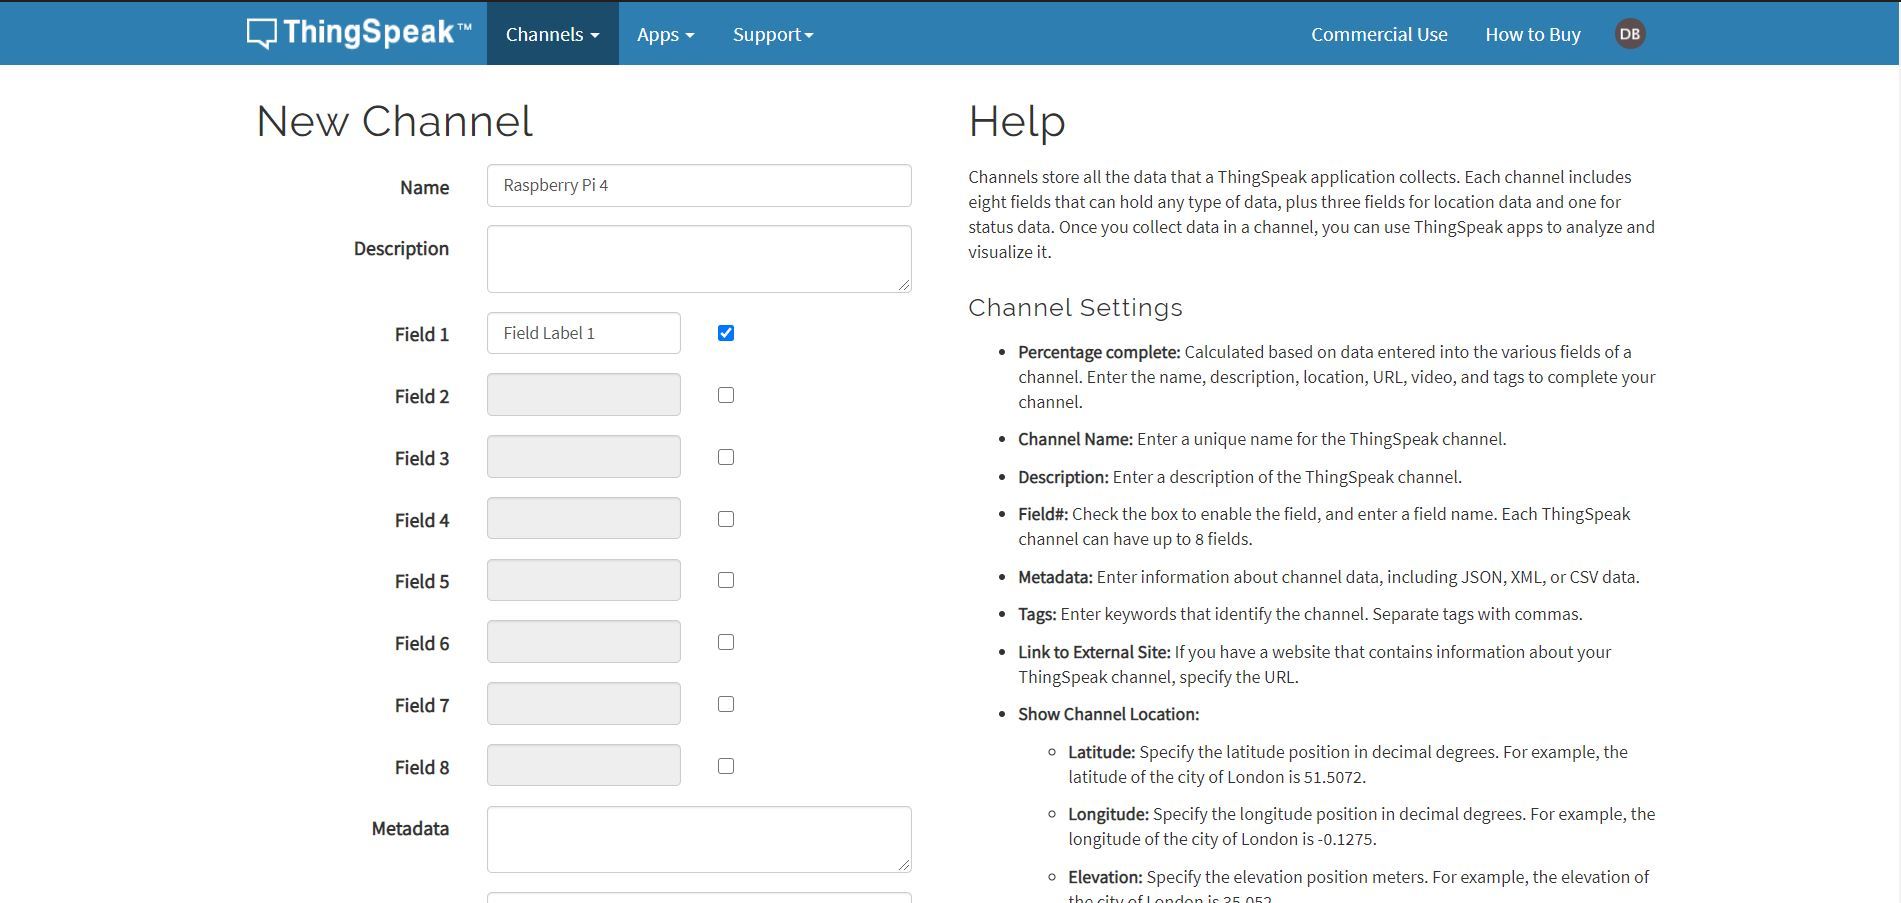Click the Channel Name help term

pyautogui.click(x=1075, y=439)
